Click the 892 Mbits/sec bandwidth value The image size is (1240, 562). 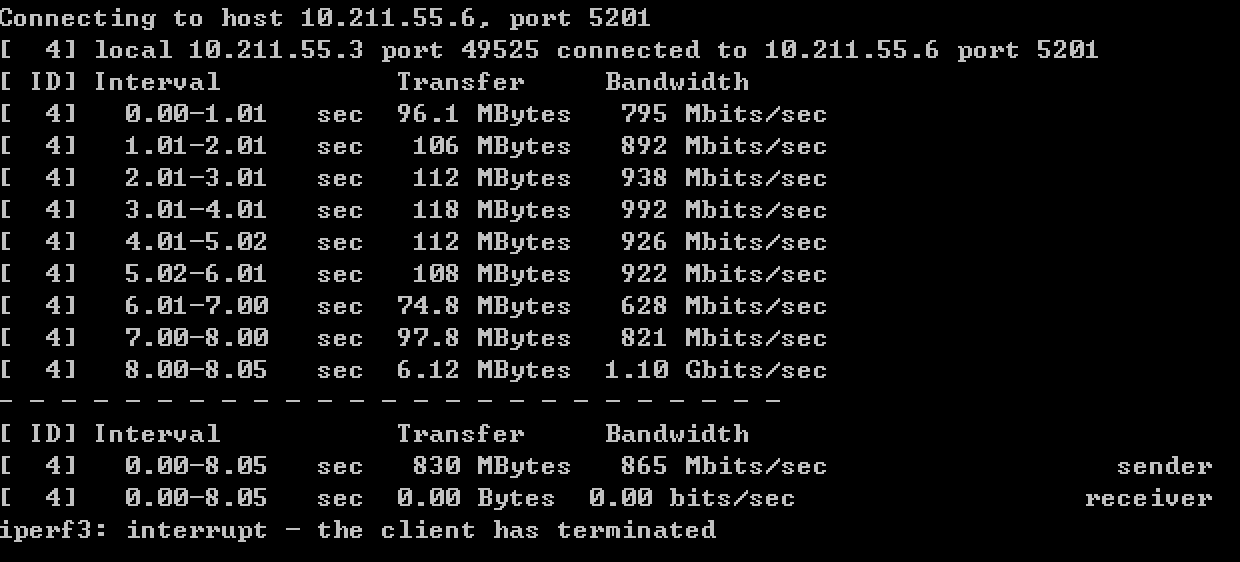[x=724, y=146]
